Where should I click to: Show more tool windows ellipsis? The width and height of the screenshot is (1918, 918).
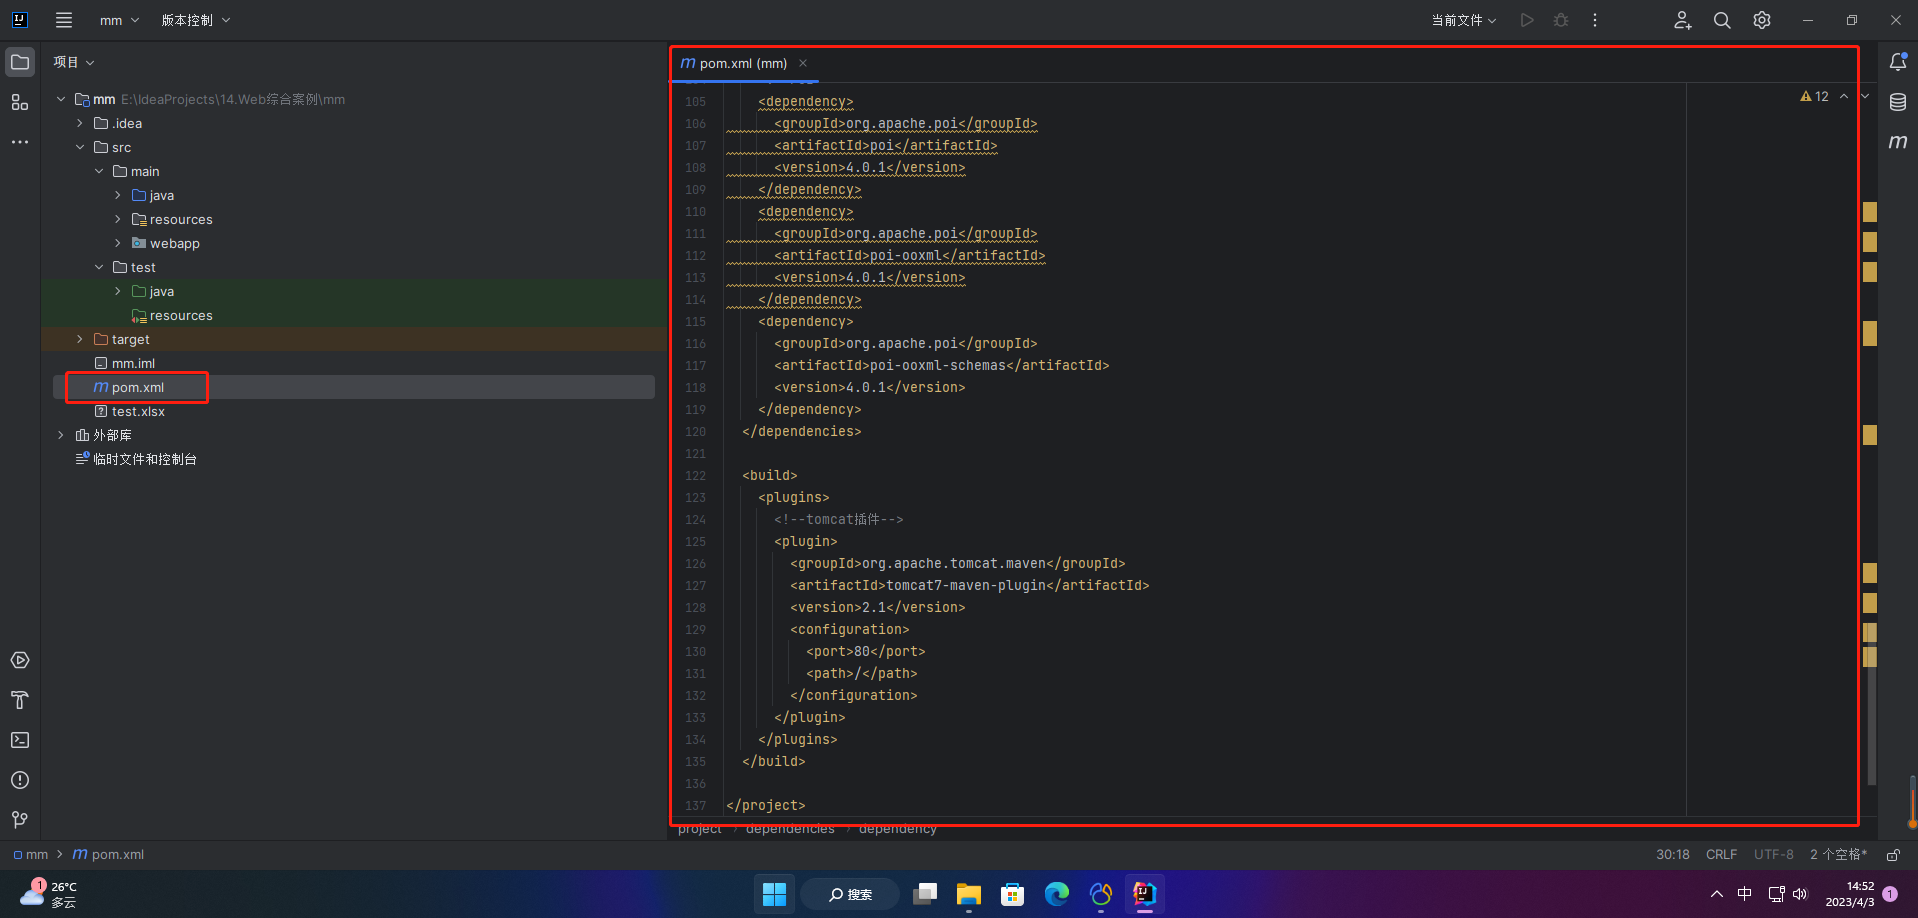pos(20,142)
